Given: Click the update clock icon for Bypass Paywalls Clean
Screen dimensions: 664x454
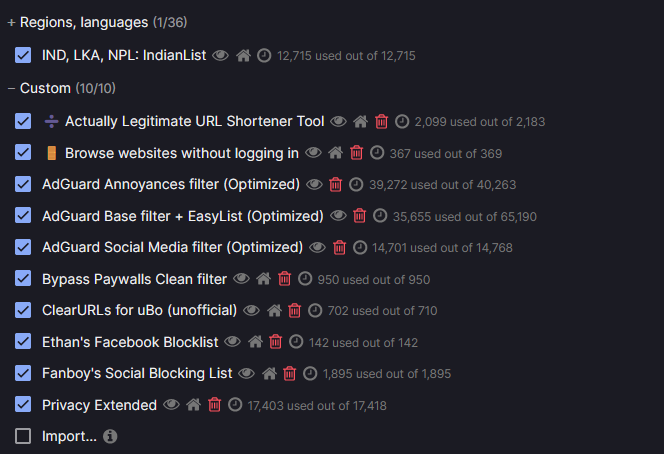Looking at the screenshot, I should pyautogui.click(x=305, y=279).
